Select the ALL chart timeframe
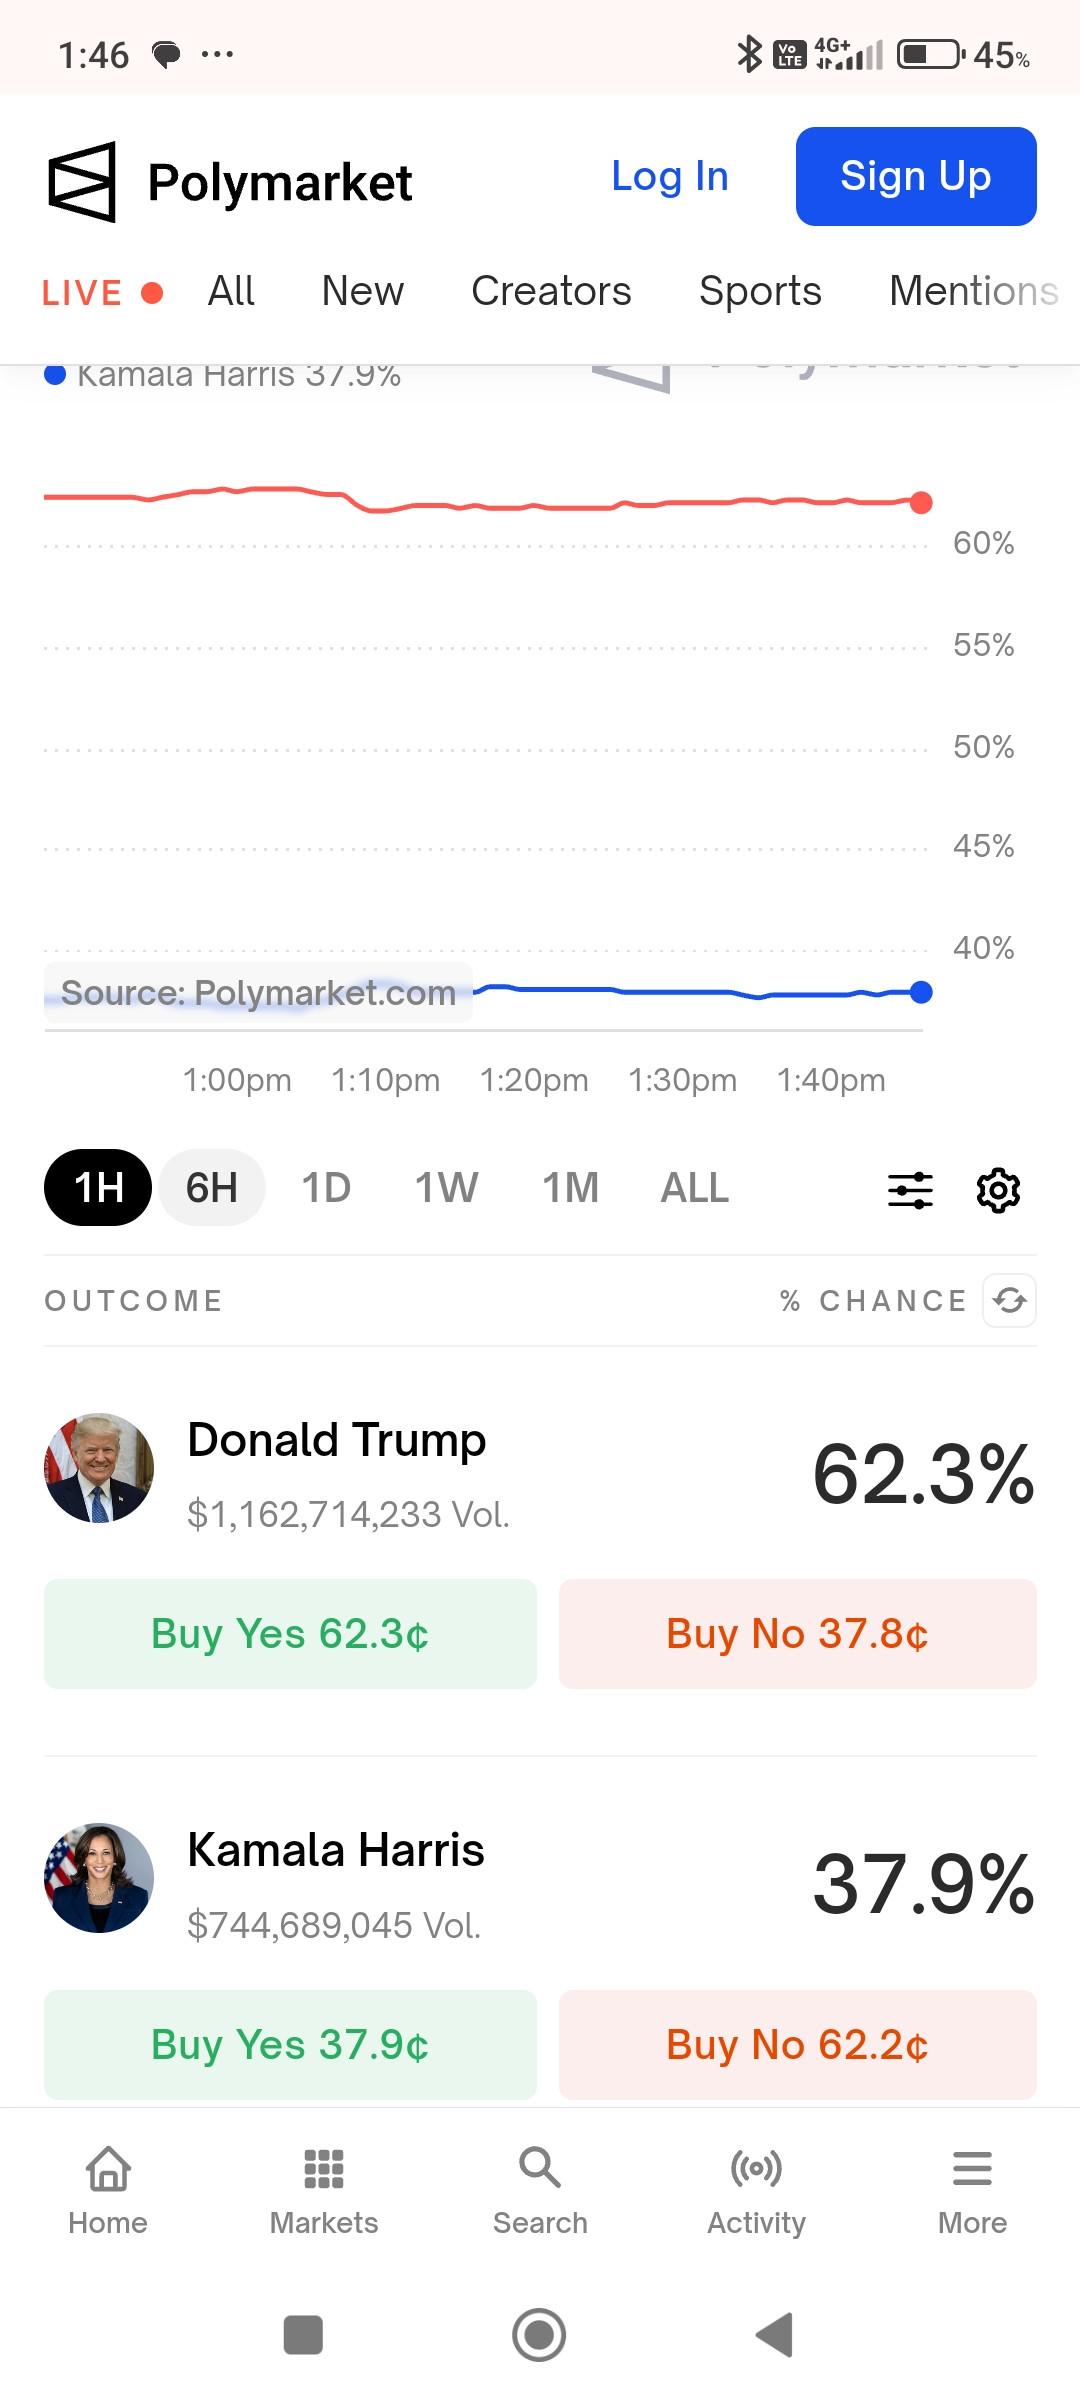This screenshot has height=2400, width=1080. click(x=694, y=1188)
